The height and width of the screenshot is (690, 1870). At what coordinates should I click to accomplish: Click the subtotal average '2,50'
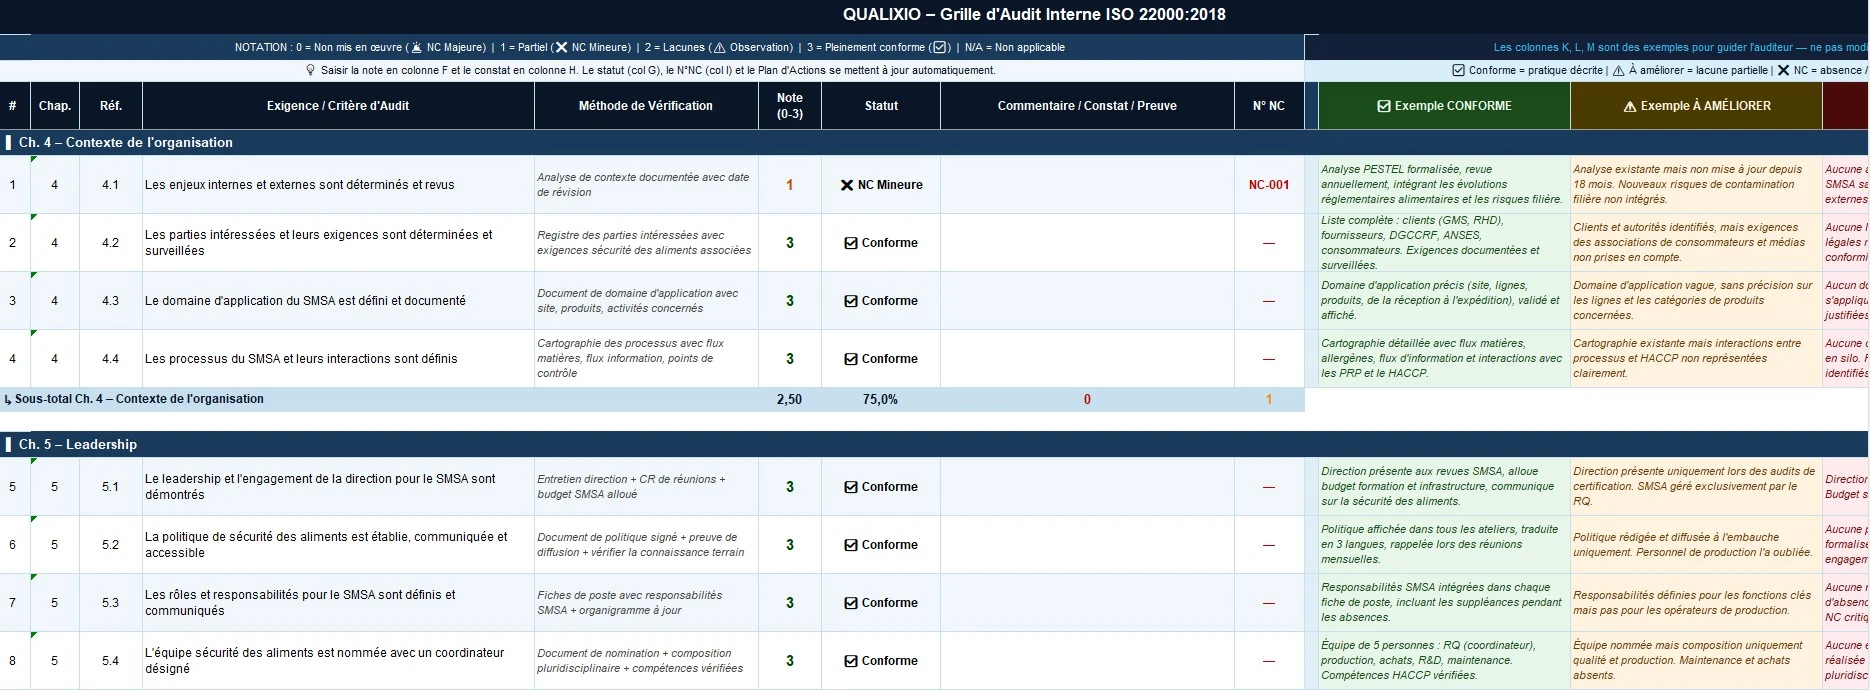[x=790, y=399]
